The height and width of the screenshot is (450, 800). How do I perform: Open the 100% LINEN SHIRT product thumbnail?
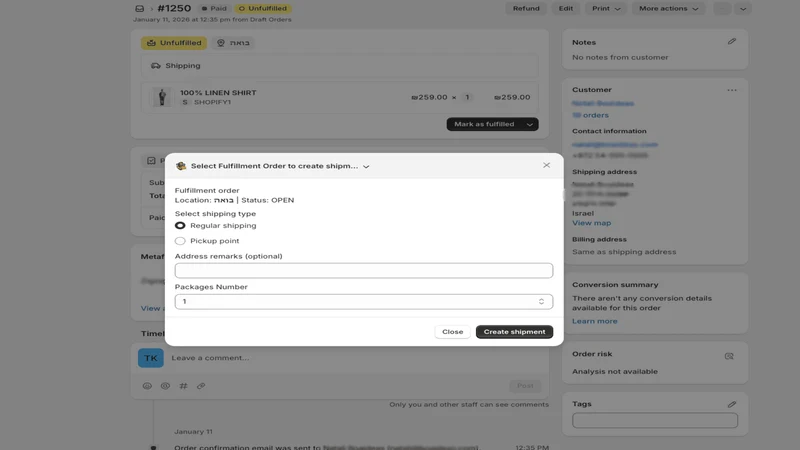pyautogui.click(x=162, y=97)
